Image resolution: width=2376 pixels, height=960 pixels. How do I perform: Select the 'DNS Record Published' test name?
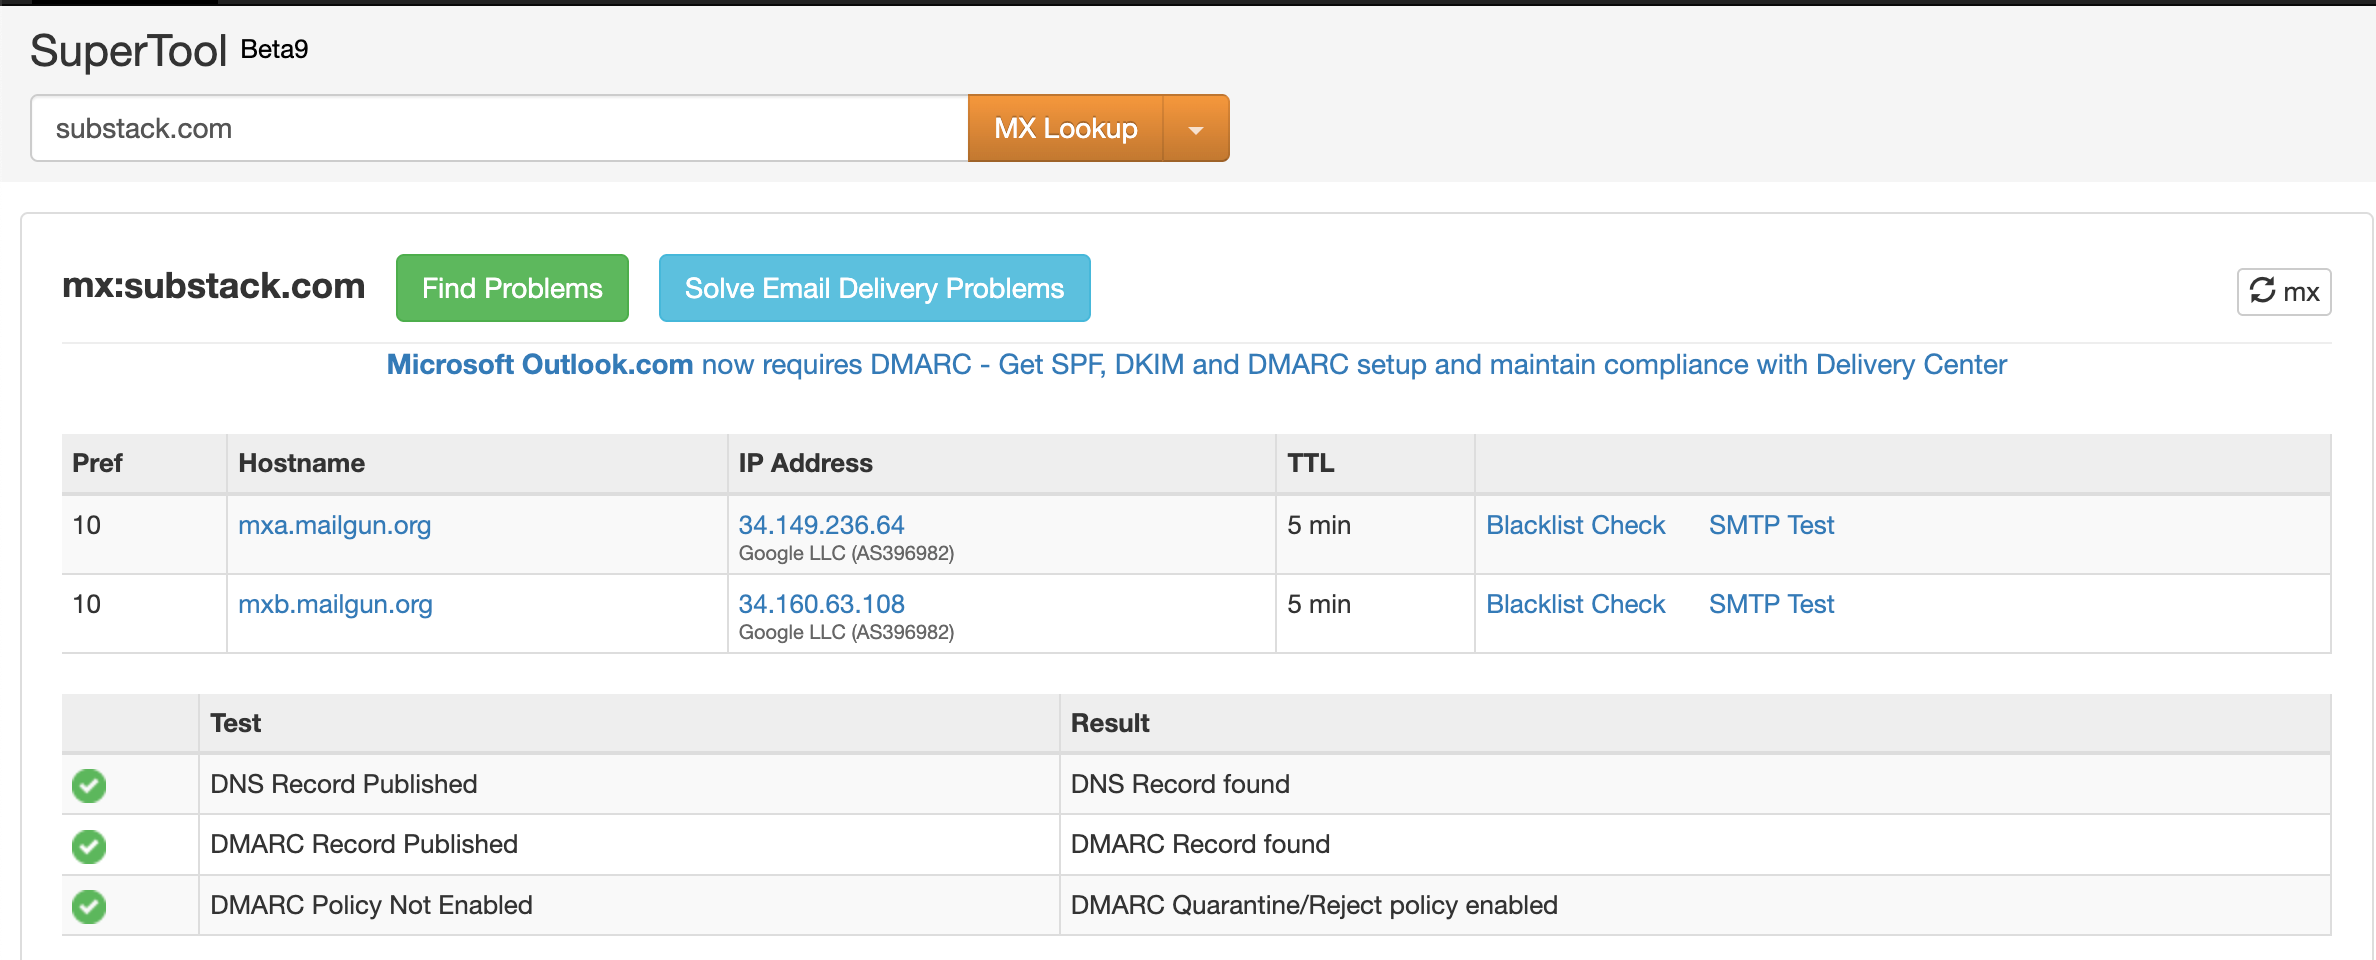(x=343, y=784)
